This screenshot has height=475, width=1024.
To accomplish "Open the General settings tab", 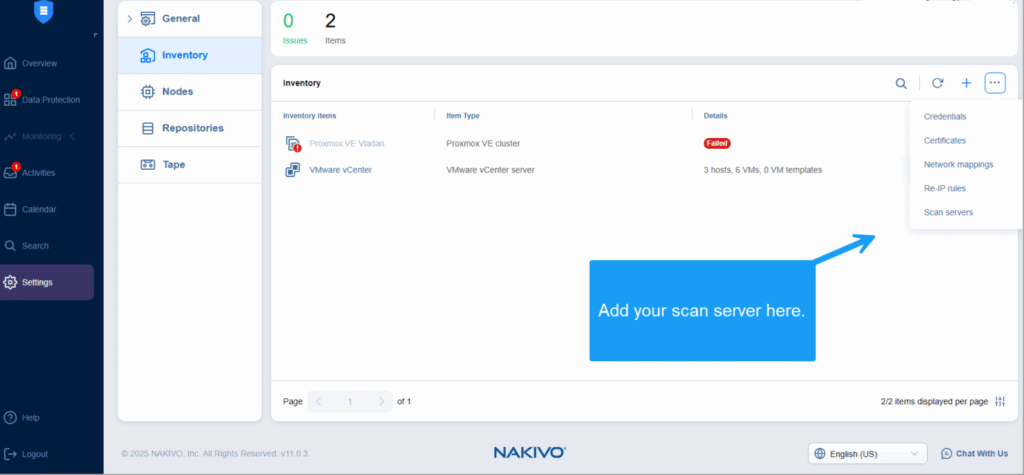I will coord(189,19).
